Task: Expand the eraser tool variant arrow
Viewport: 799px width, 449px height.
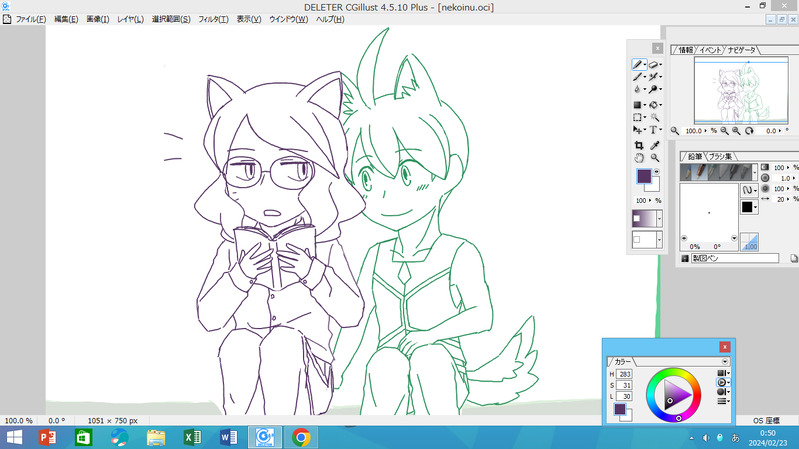Action: 661,65
